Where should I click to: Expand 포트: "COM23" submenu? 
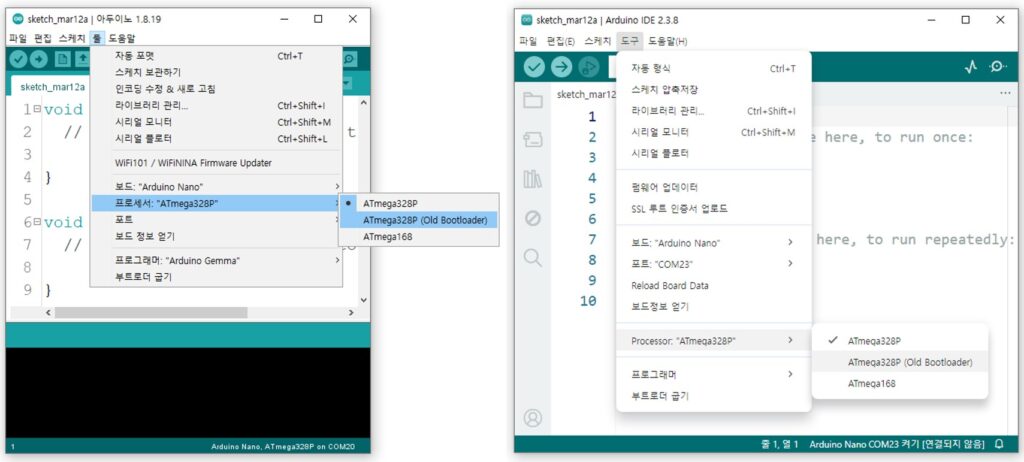[711, 264]
